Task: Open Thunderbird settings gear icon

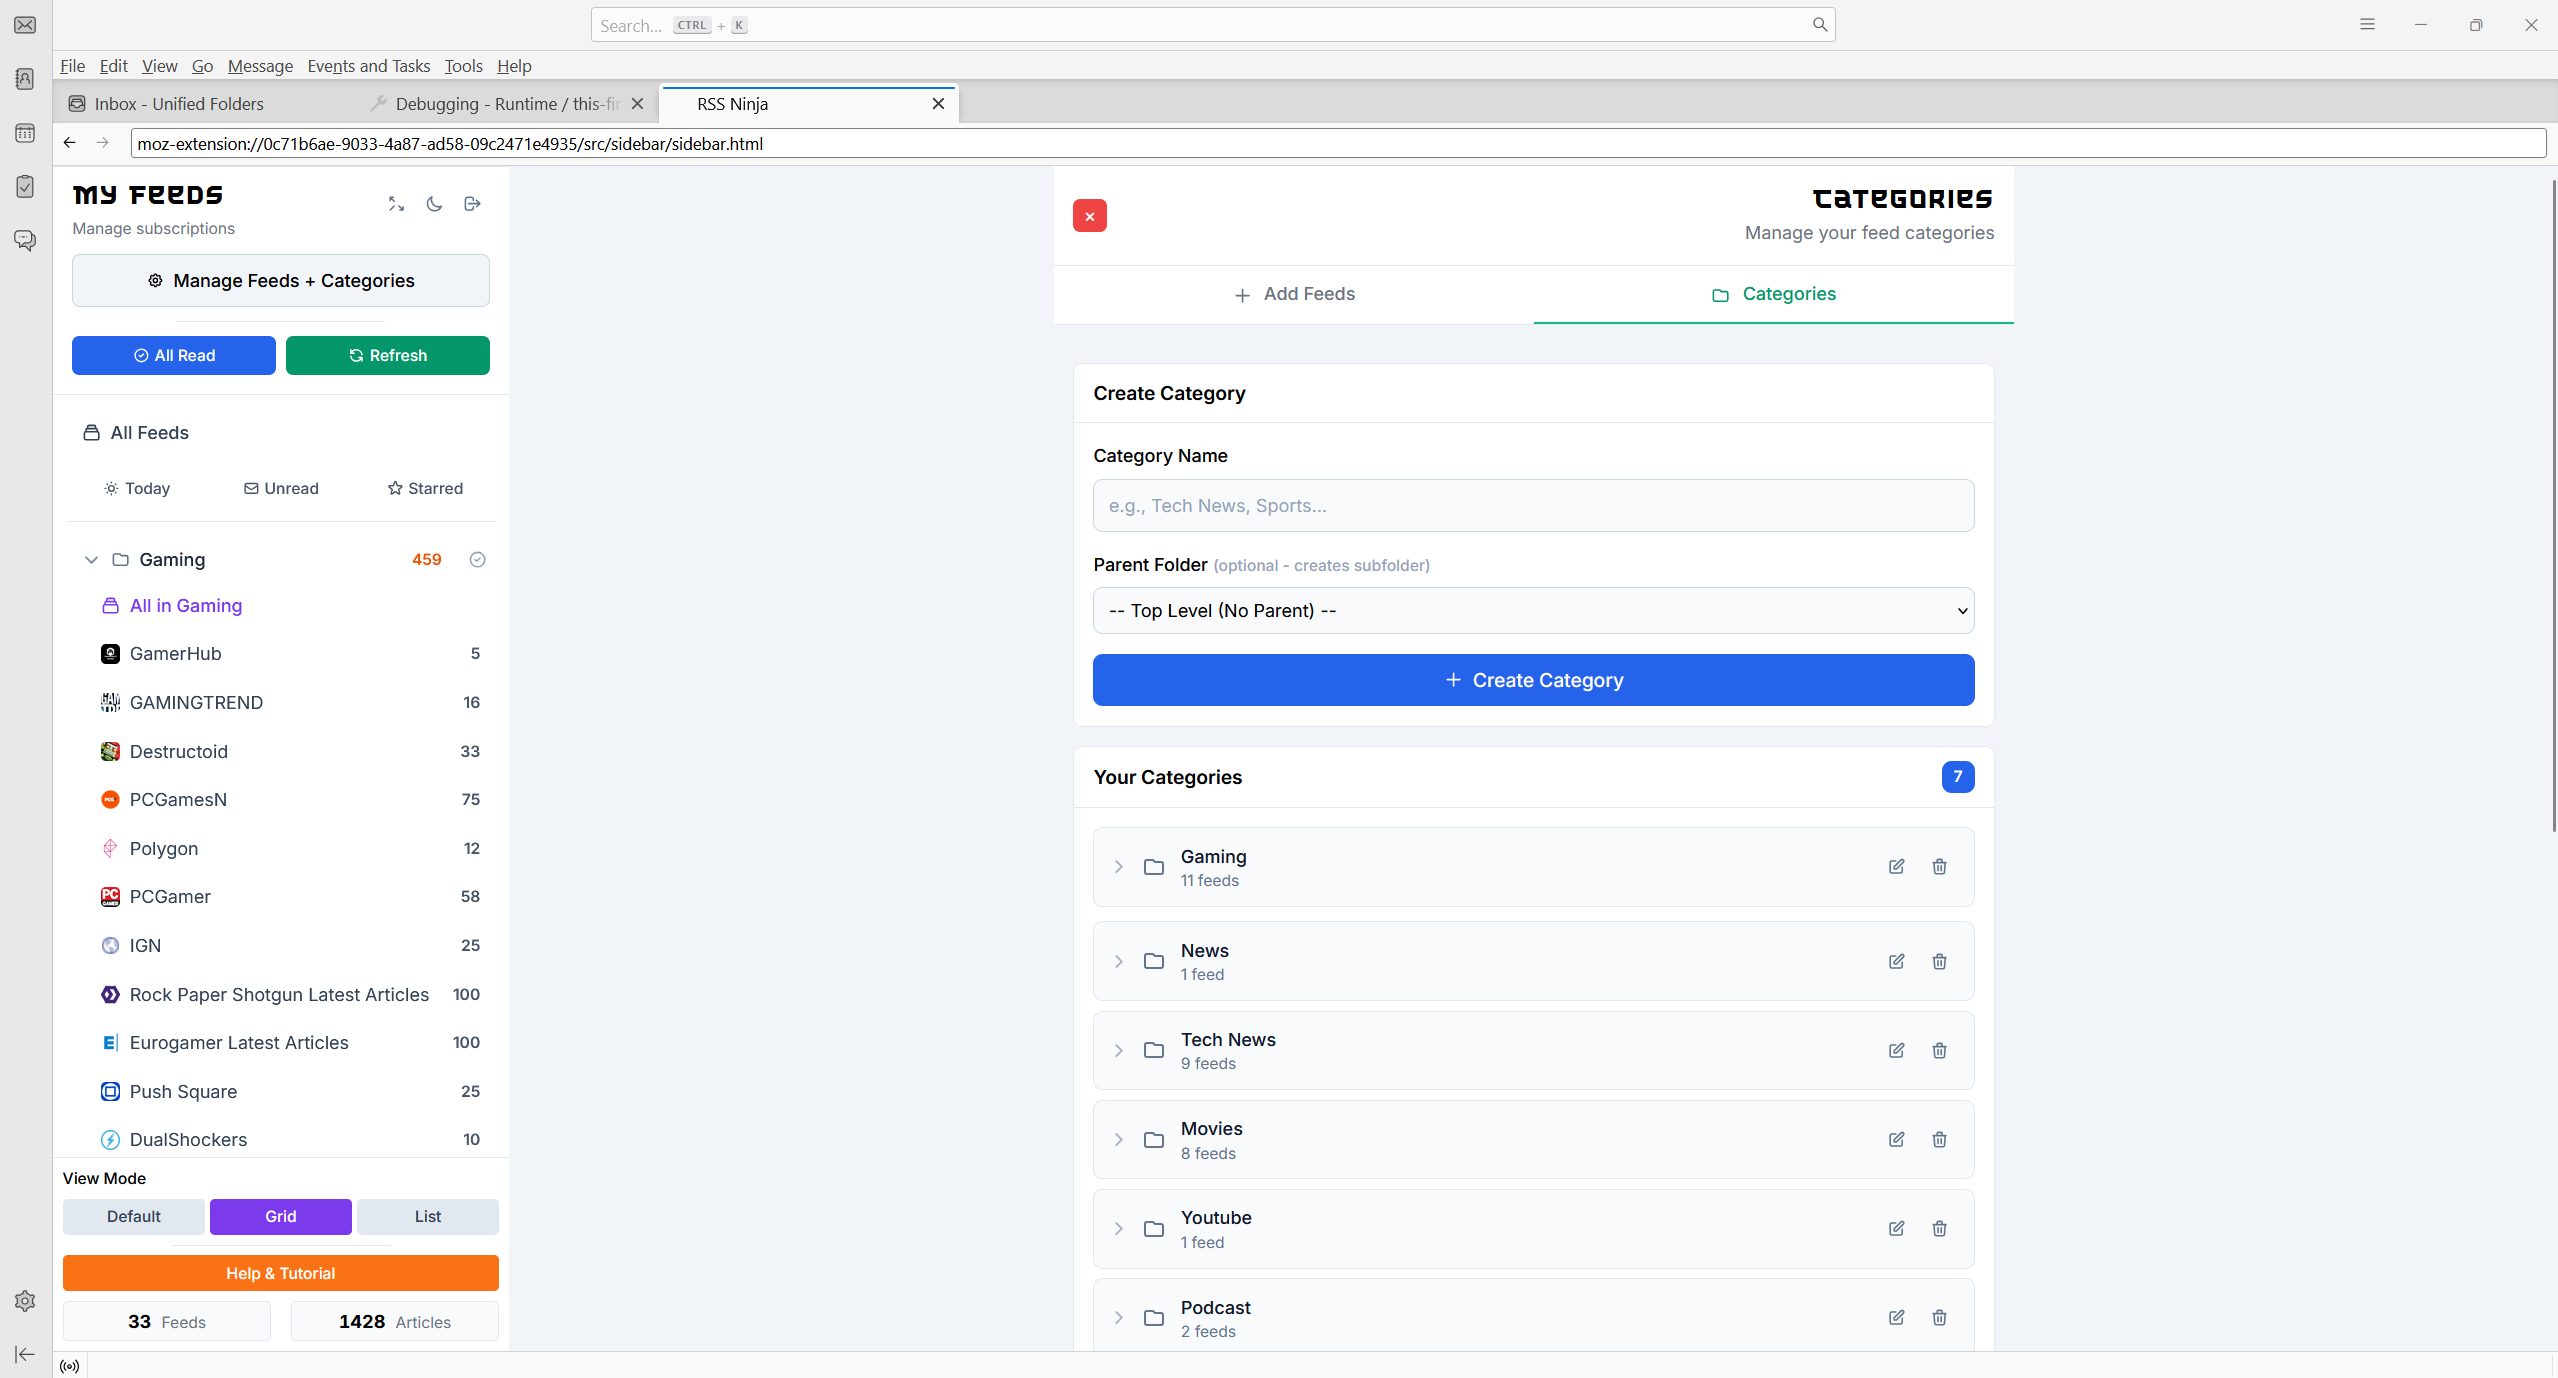Action: 25,1301
